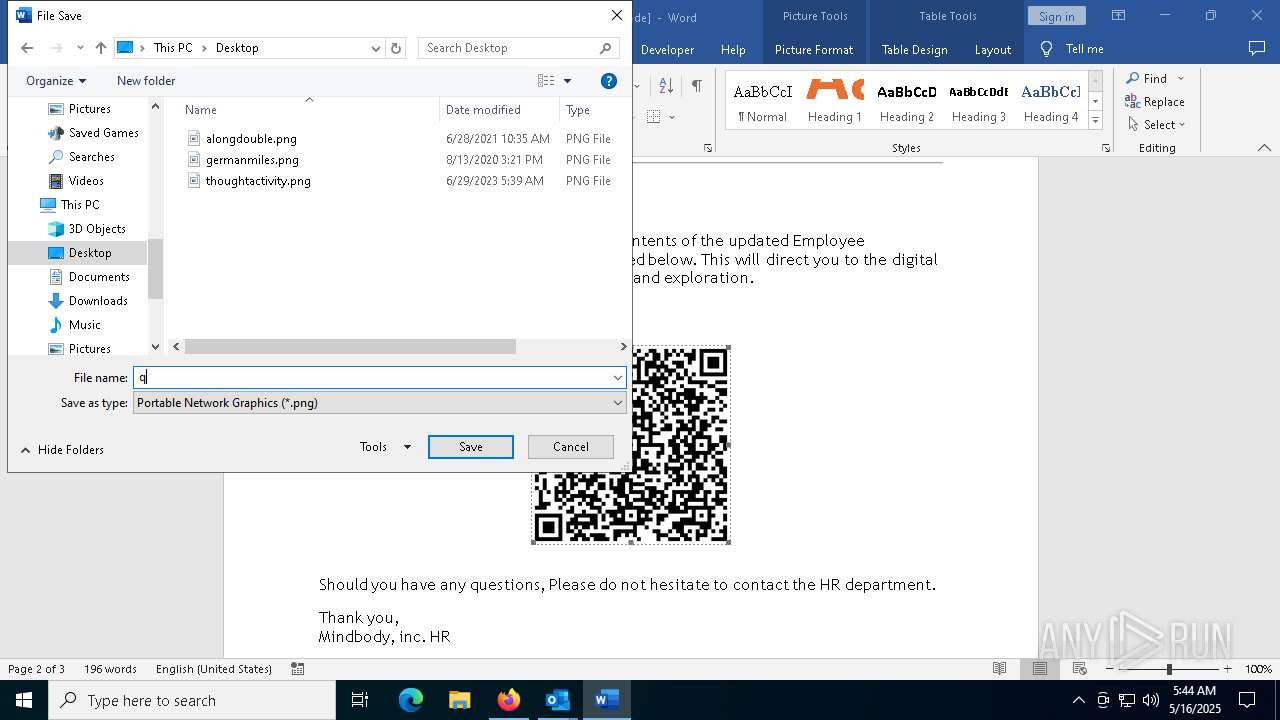Open recent locations dropdown arrow
The image size is (1280, 720).
[80, 48]
